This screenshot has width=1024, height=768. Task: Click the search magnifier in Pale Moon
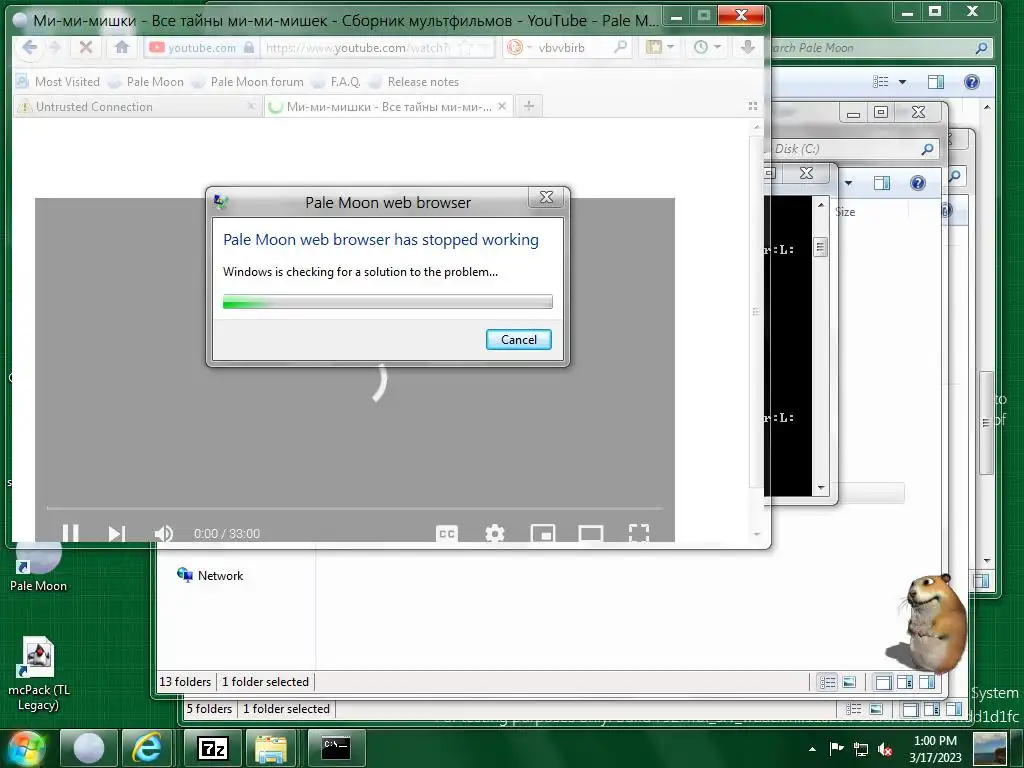click(620, 47)
